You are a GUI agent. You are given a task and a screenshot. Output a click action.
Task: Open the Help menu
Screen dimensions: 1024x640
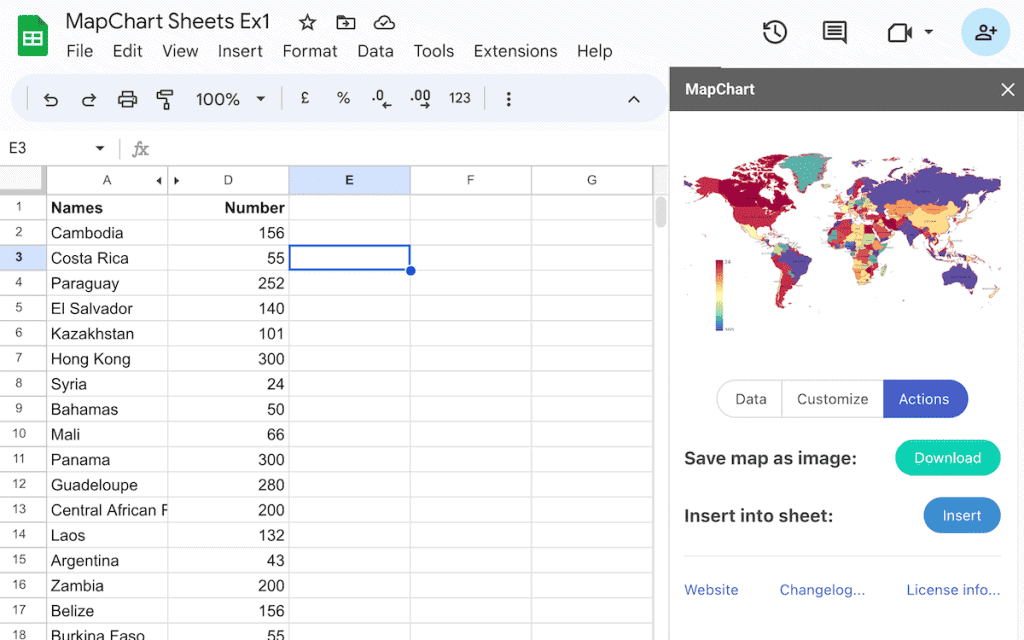(595, 51)
